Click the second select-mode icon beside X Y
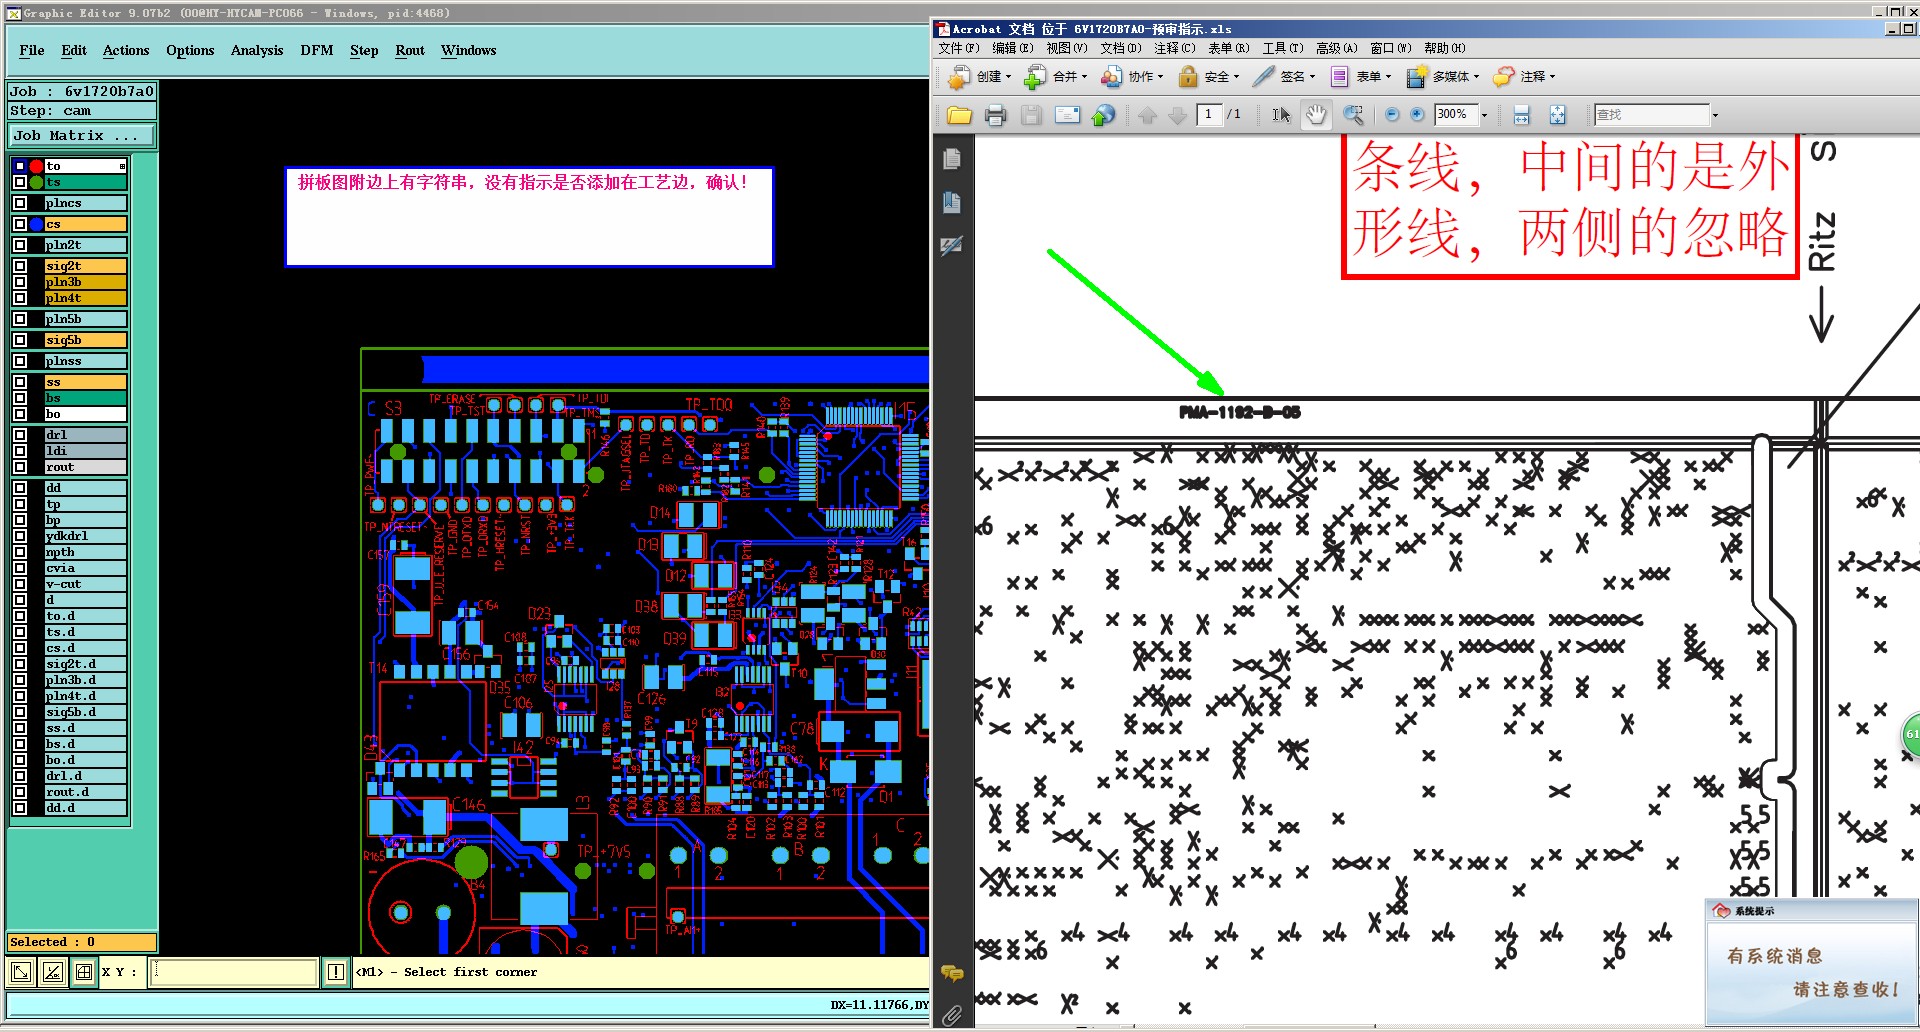Screen dimensions: 1920x1032 pos(53,972)
